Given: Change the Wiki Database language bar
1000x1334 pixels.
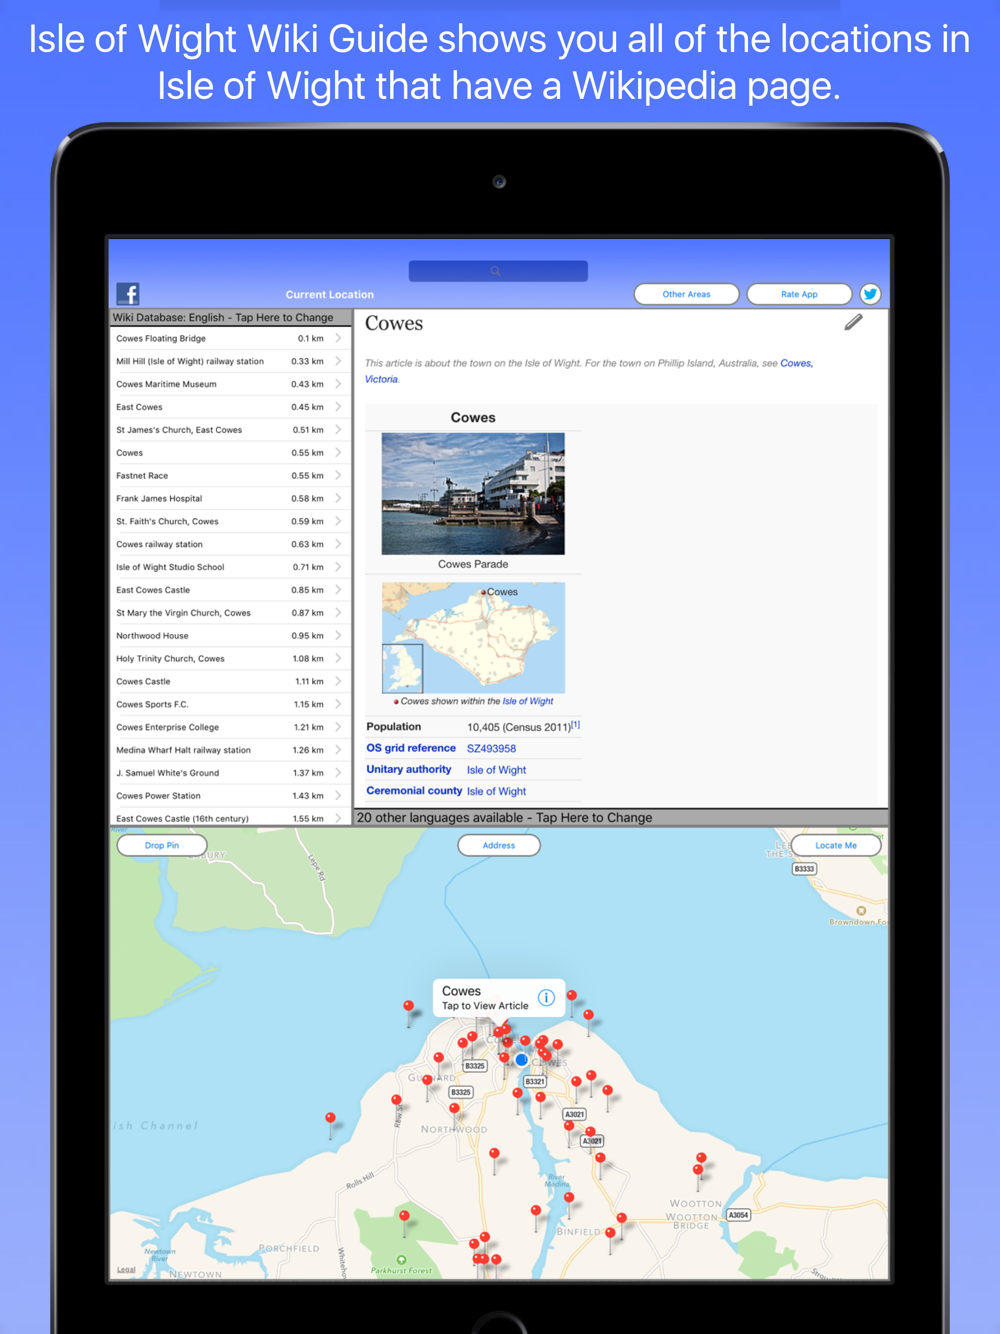Looking at the screenshot, I should pos(230,318).
